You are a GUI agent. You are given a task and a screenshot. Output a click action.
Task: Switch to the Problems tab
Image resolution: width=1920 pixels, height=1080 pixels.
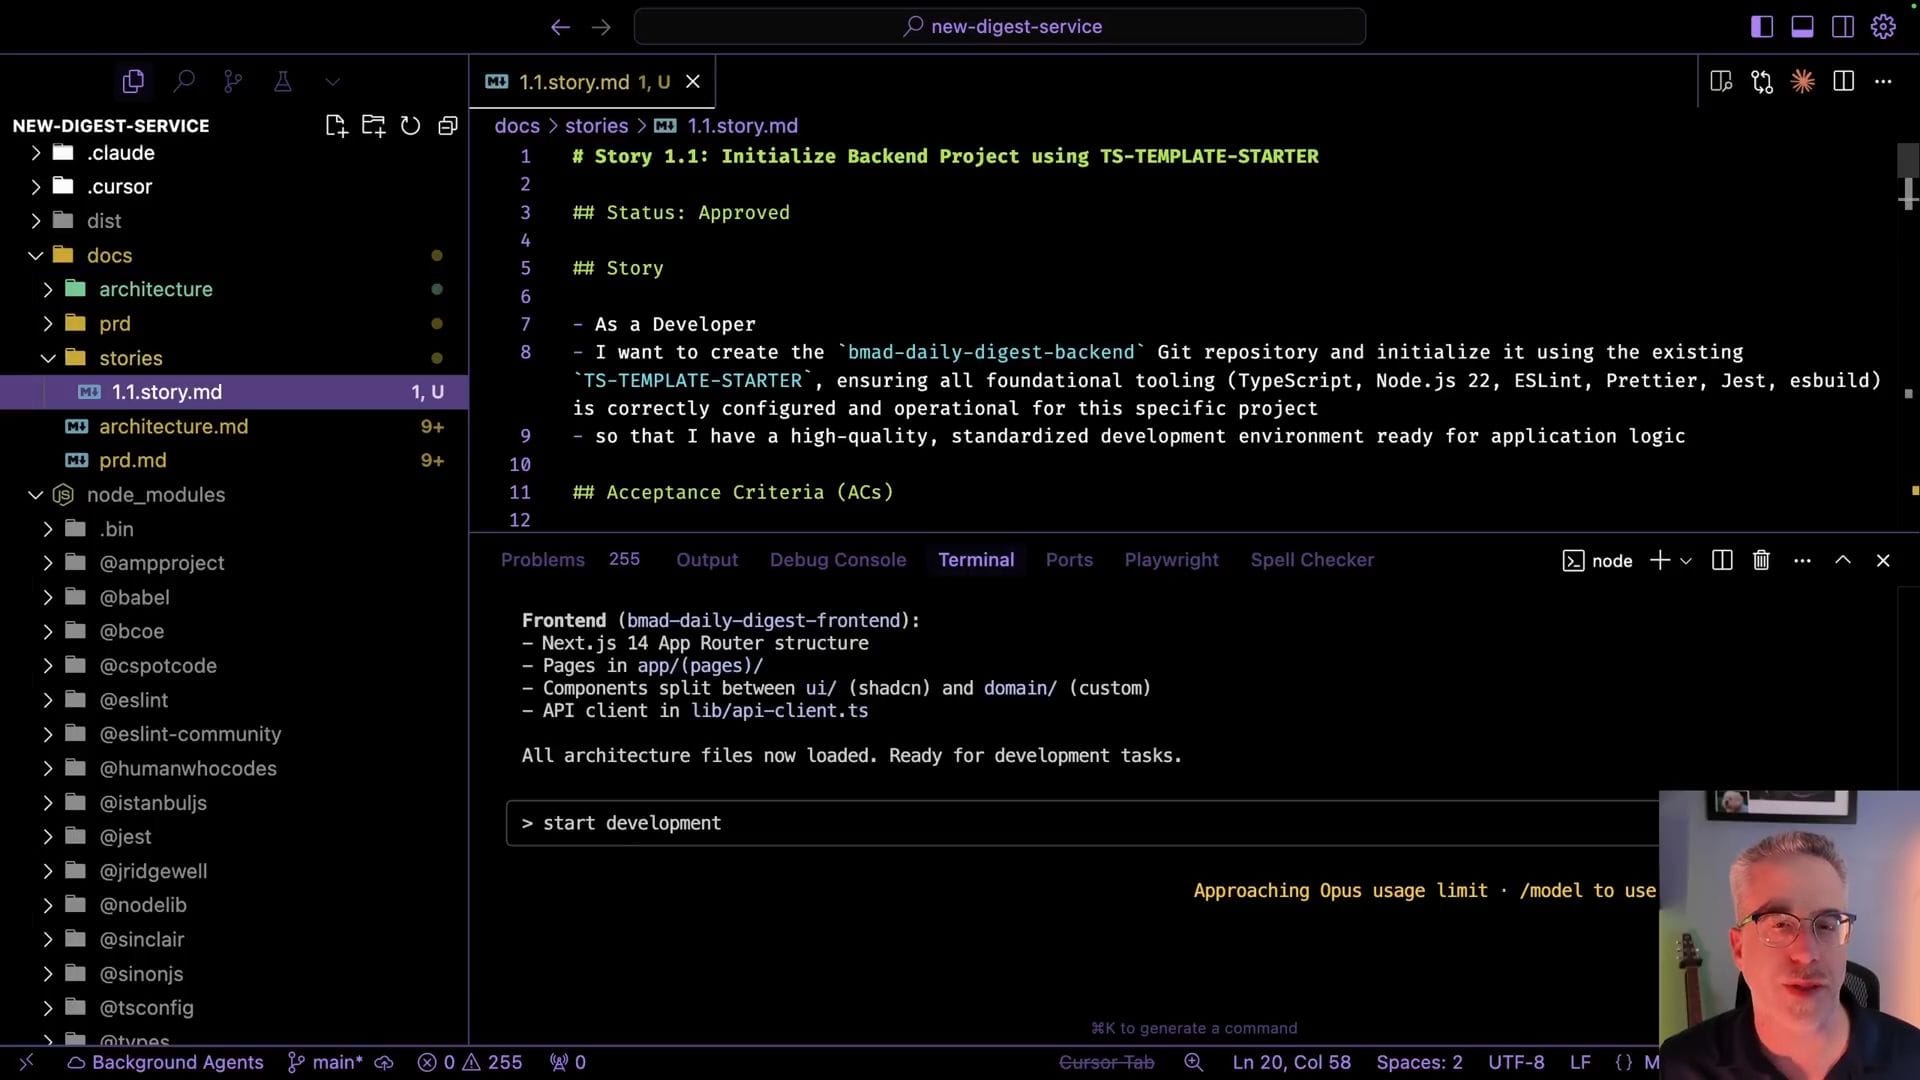[542, 560]
